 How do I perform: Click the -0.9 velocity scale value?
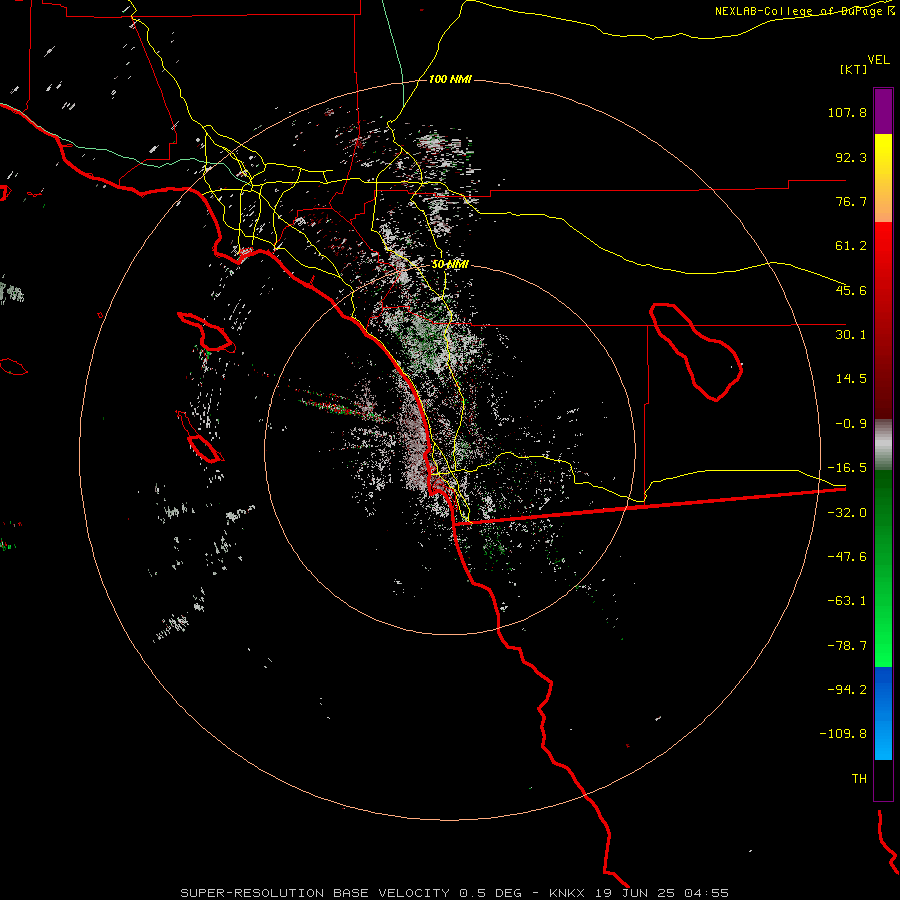click(x=851, y=424)
